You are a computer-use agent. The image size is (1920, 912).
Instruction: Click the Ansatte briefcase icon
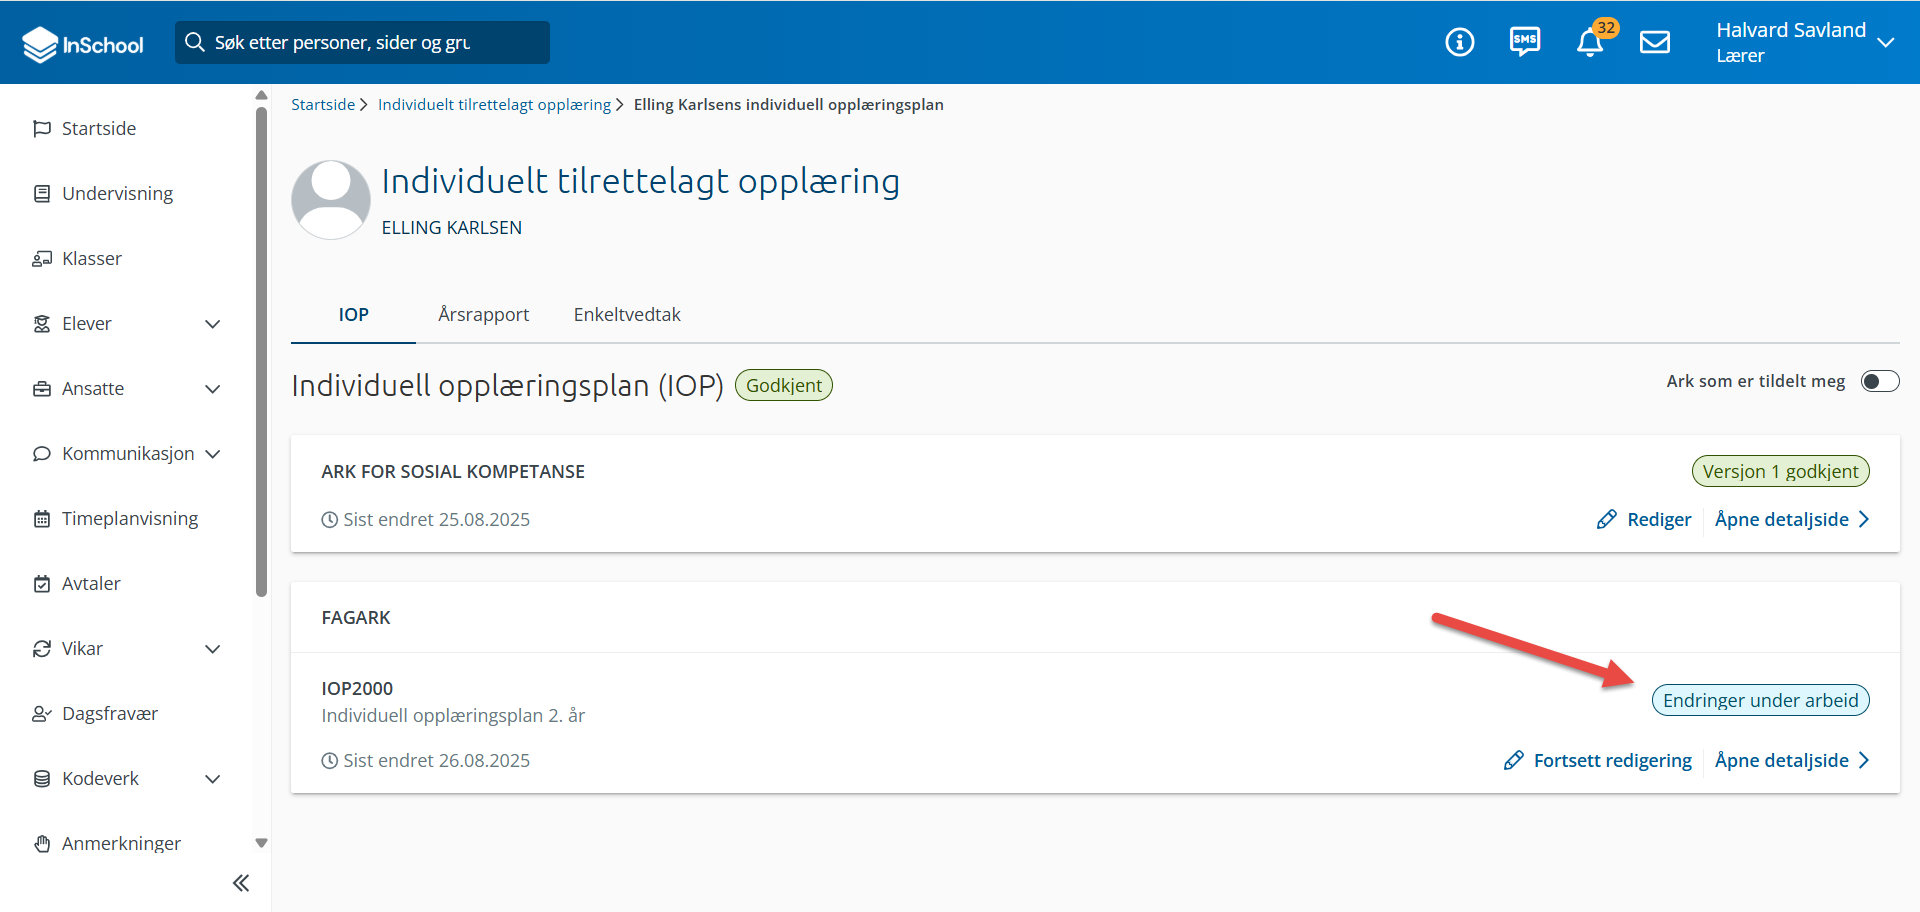[42, 388]
